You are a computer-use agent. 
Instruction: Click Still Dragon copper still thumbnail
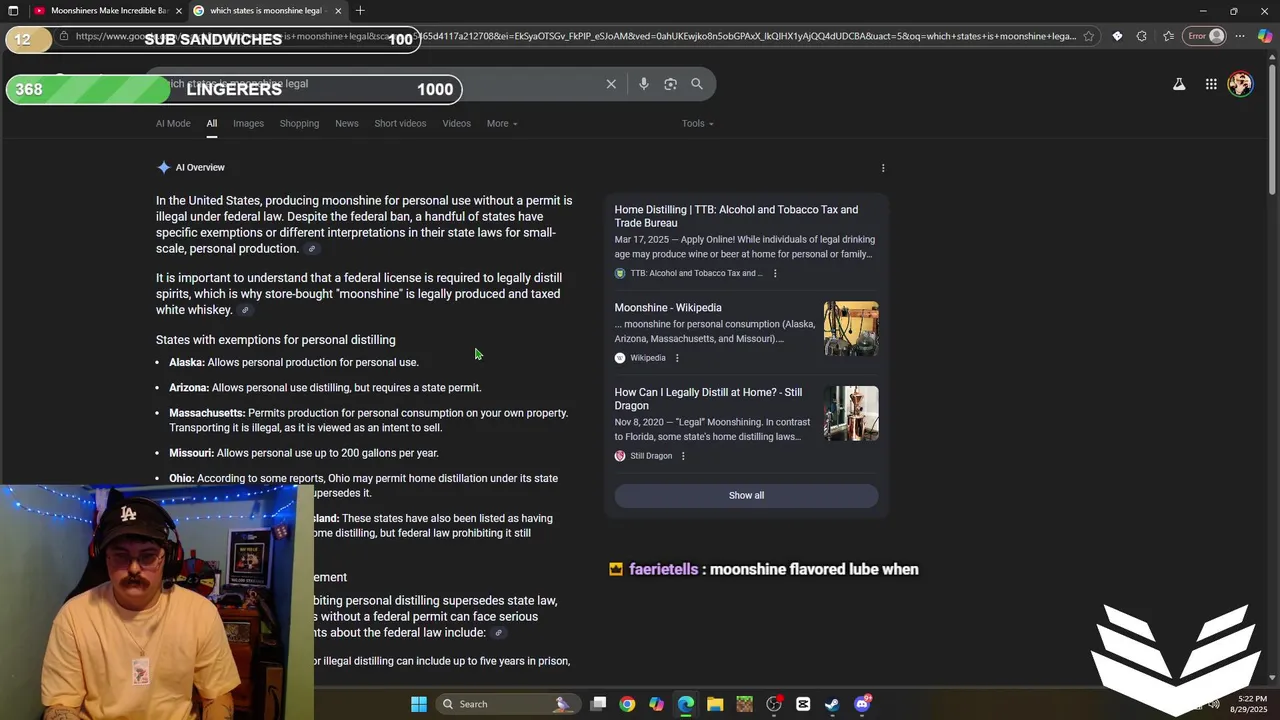851,414
